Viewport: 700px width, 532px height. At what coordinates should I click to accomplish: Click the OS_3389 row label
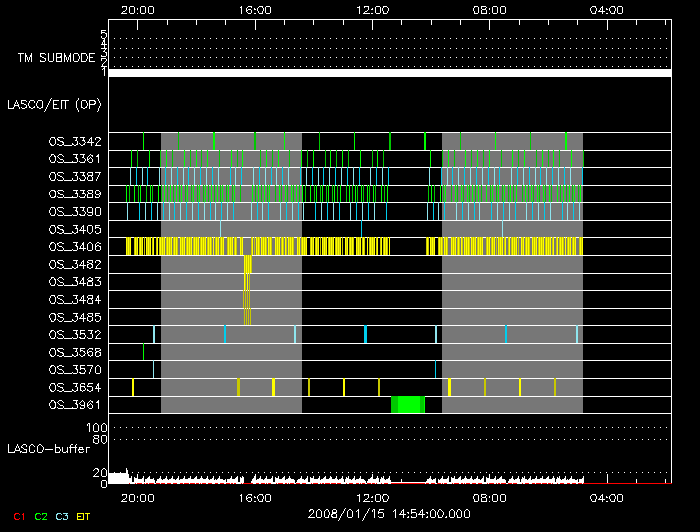(x=74, y=194)
